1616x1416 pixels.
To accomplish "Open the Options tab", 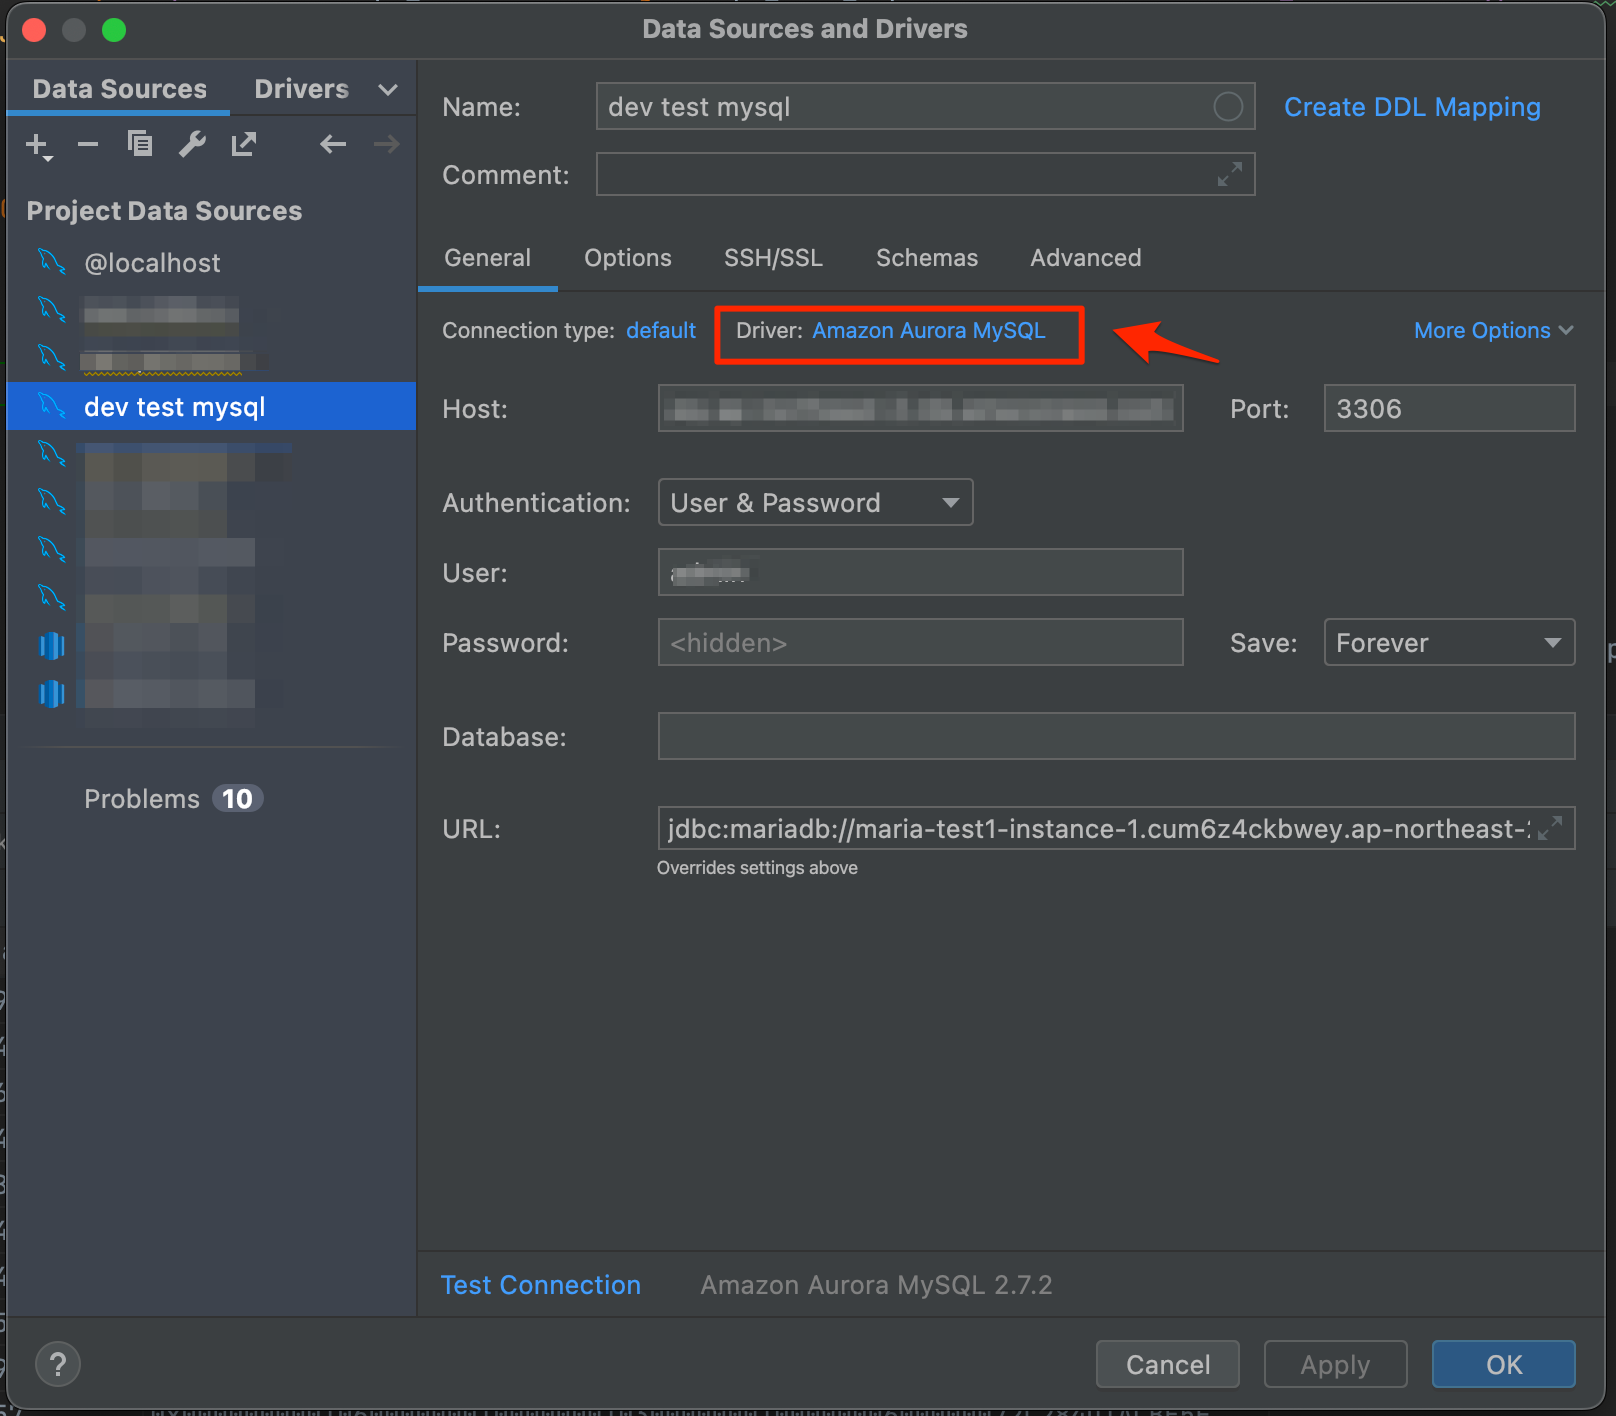I will click(628, 258).
